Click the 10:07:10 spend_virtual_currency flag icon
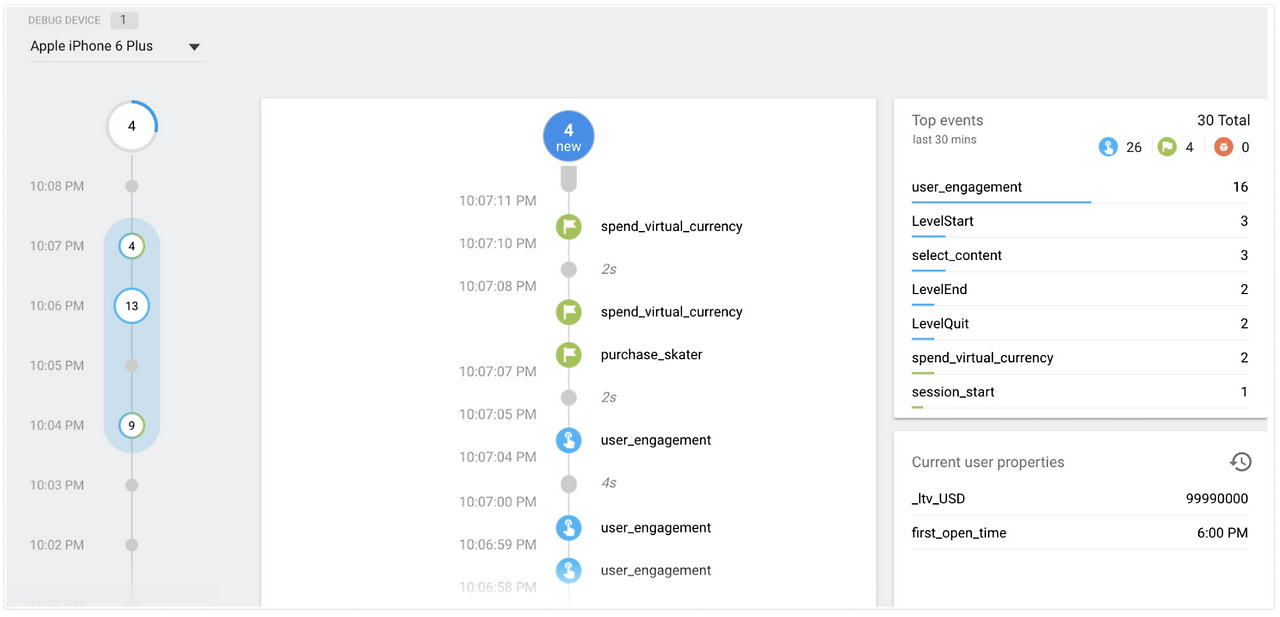 tap(568, 226)
